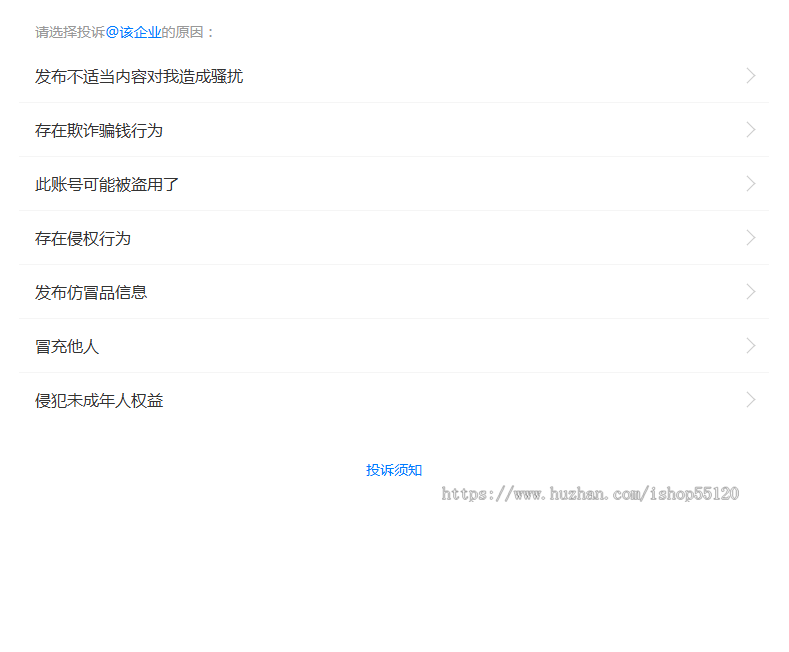The image size is (789, 652).
Task: Choose 存在侵权行为 option
Action: 393,237
